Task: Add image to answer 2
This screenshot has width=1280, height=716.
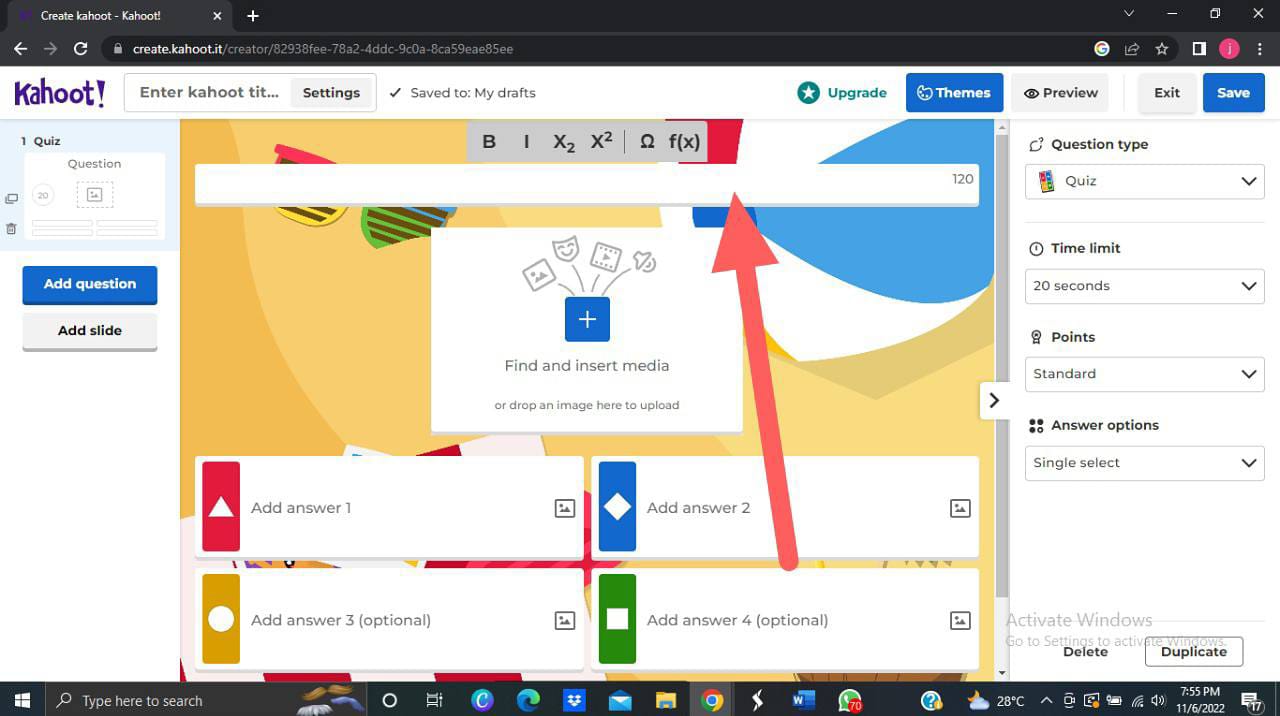Action: tap(960, 508)
